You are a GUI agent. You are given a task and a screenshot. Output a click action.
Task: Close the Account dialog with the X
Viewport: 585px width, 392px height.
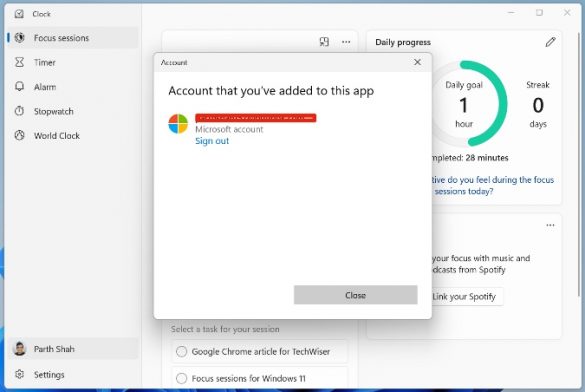(417, 62)
